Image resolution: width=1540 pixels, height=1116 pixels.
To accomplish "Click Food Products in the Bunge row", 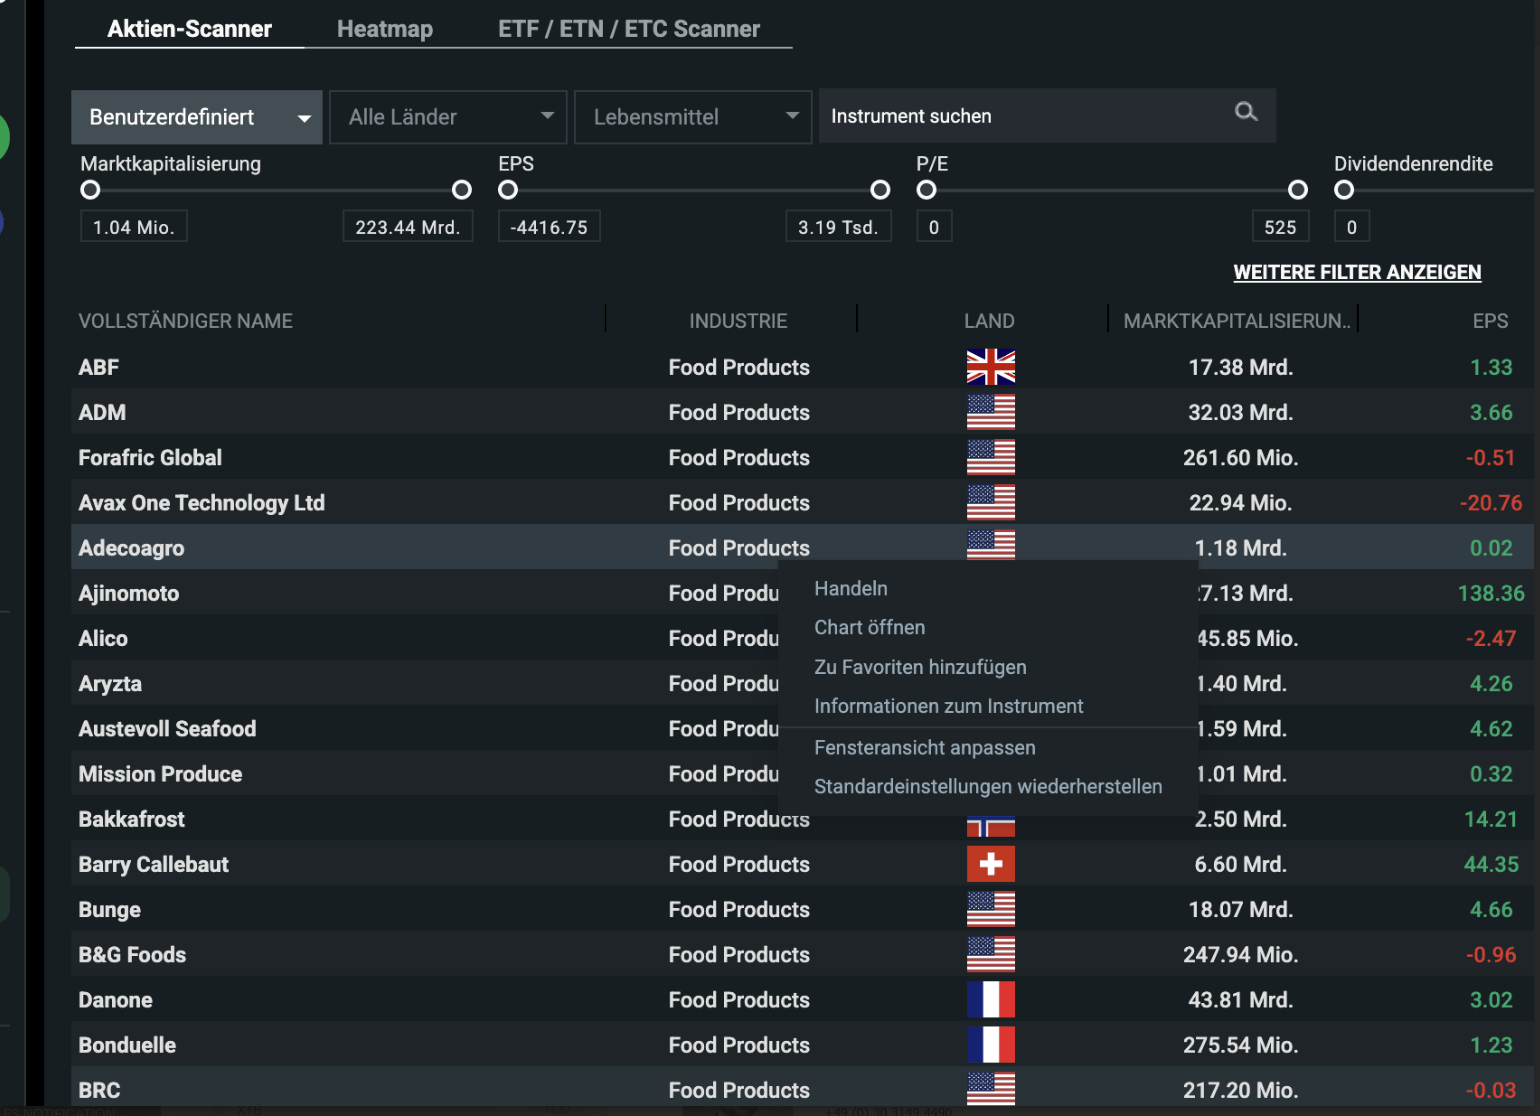I will (739, 910).
